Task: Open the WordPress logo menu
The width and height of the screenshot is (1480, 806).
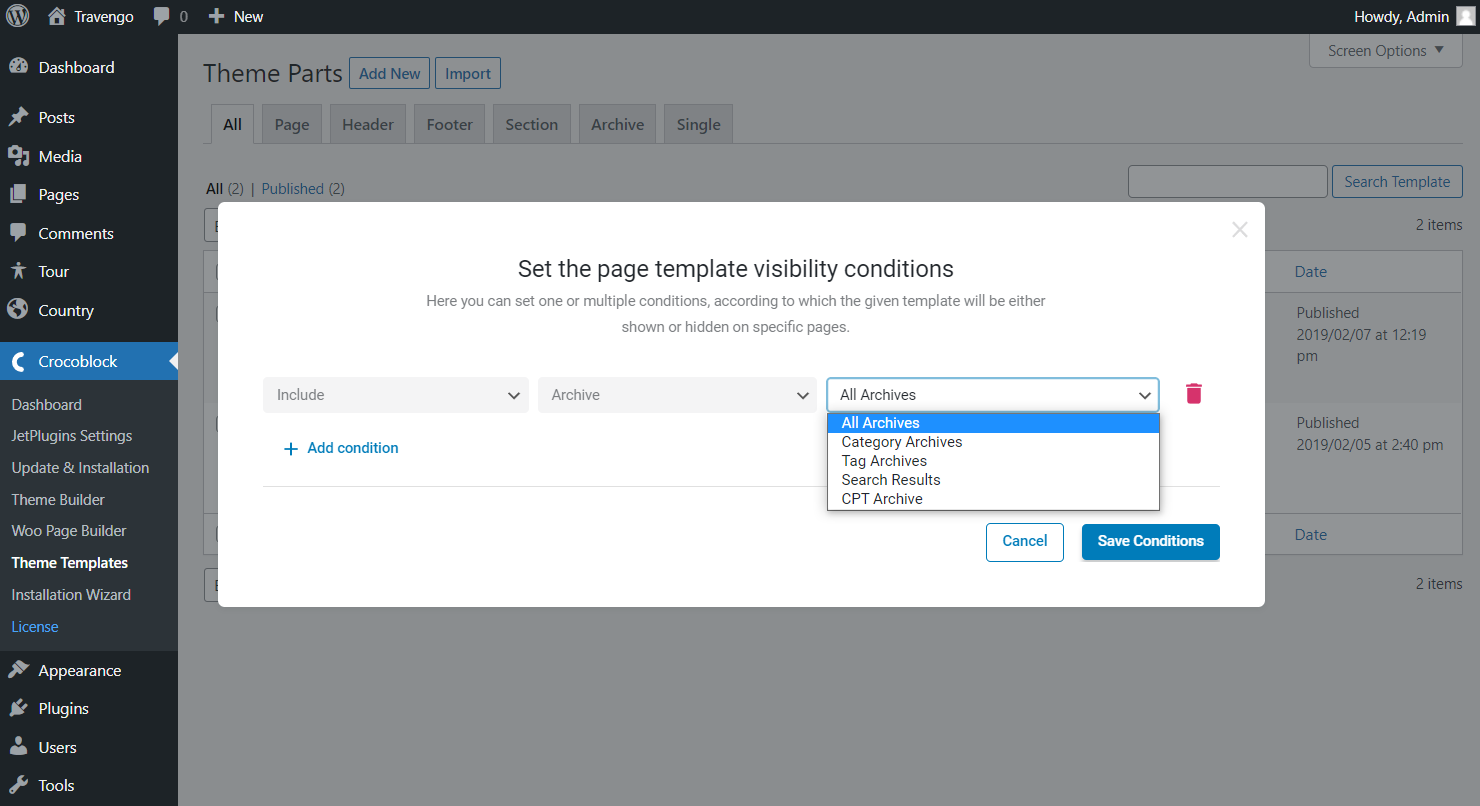Action: pos(18,16)
